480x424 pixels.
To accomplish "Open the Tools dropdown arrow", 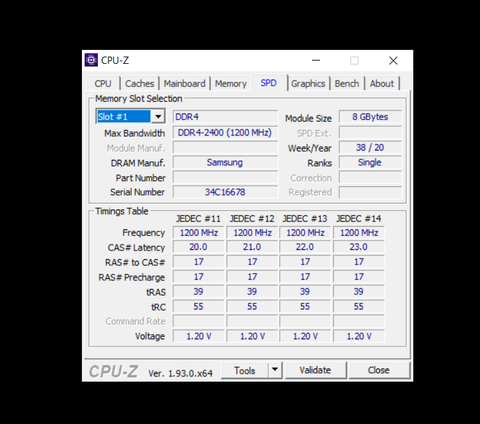I will coord(275,370).
